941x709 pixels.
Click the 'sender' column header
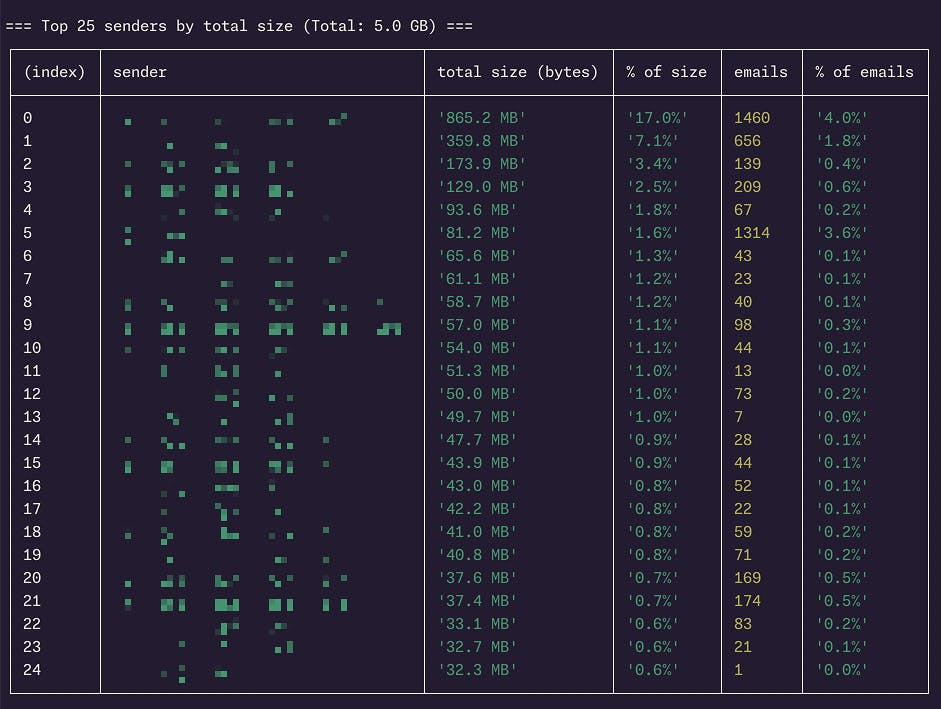click(x=140, y=72)
